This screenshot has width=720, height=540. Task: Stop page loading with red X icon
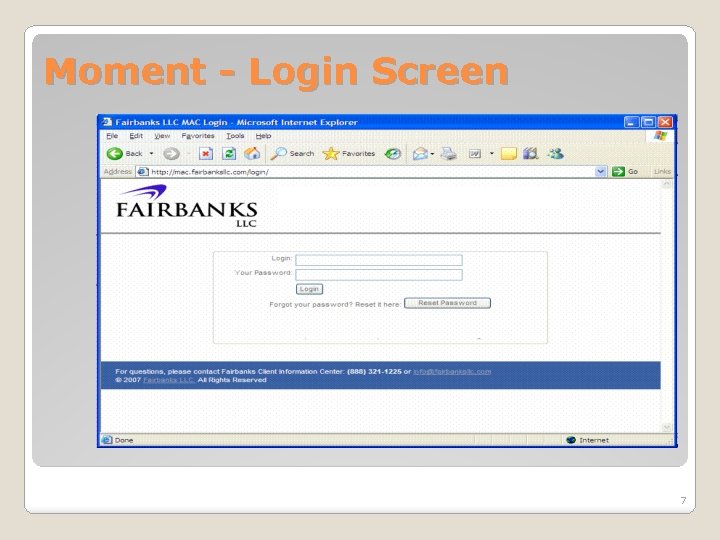coord(206,153)
